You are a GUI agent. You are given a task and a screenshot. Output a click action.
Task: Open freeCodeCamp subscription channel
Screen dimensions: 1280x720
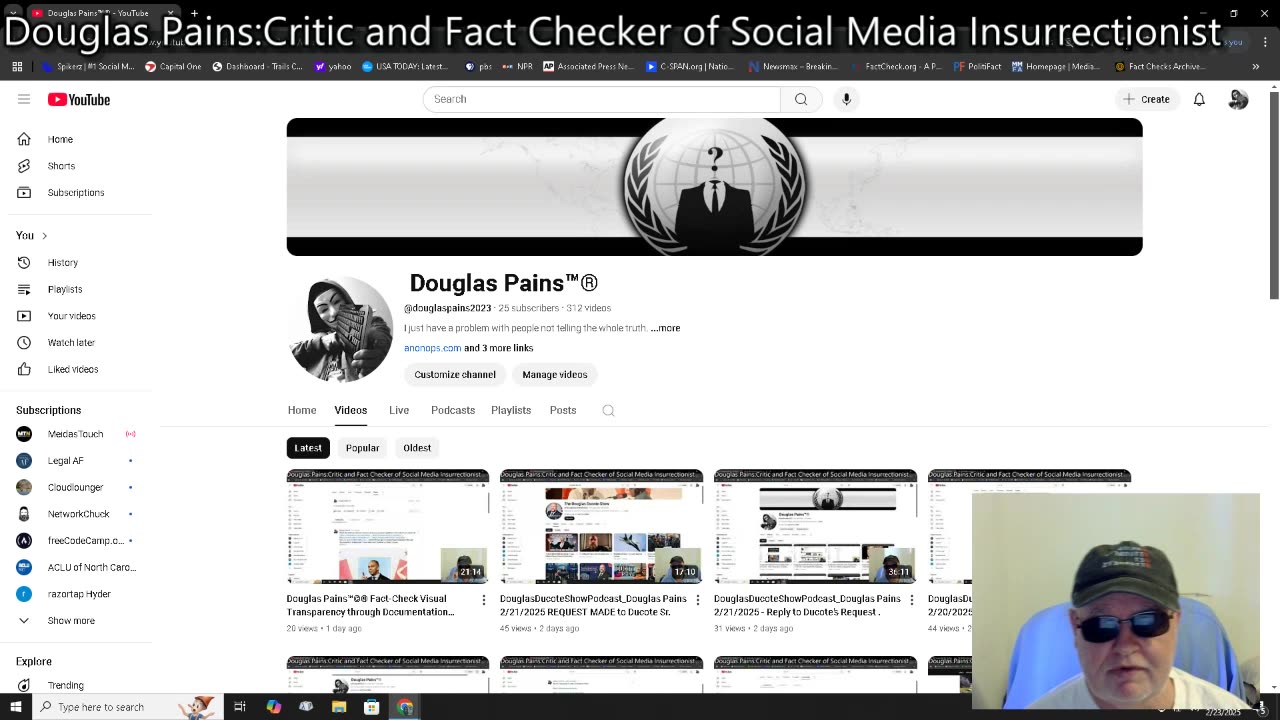tap(76, 540)
